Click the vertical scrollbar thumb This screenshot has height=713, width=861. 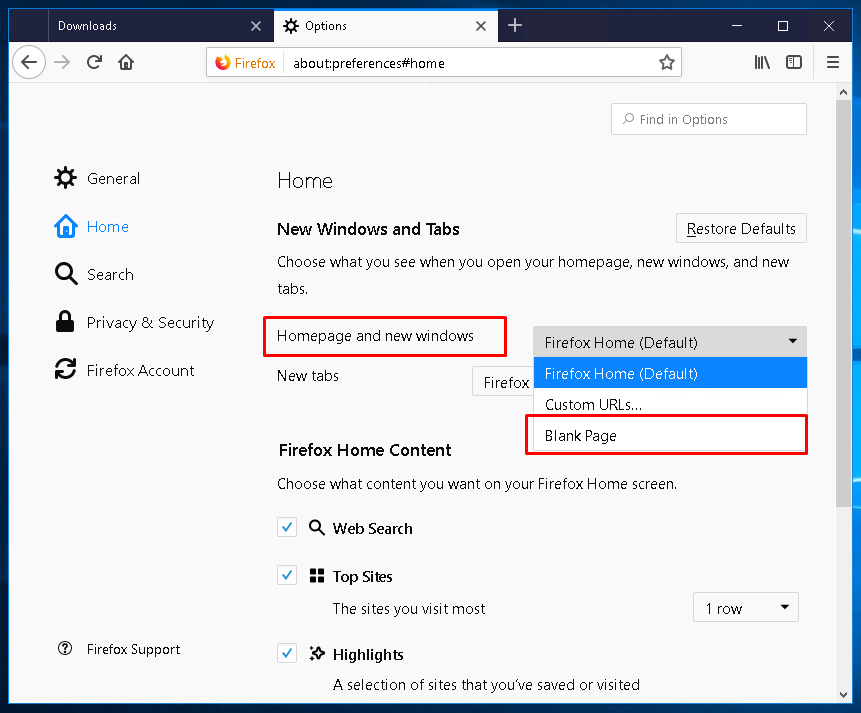[843, 303]
